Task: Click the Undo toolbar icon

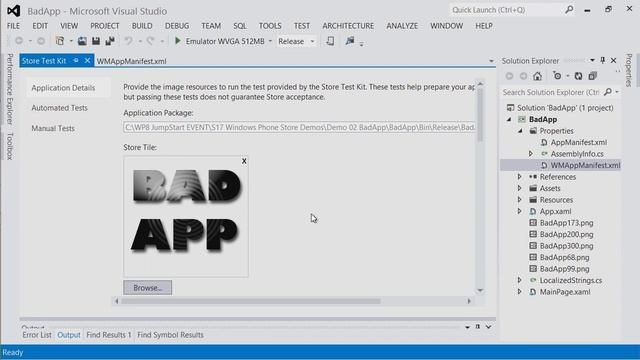Action: click(x=129, y=41)
